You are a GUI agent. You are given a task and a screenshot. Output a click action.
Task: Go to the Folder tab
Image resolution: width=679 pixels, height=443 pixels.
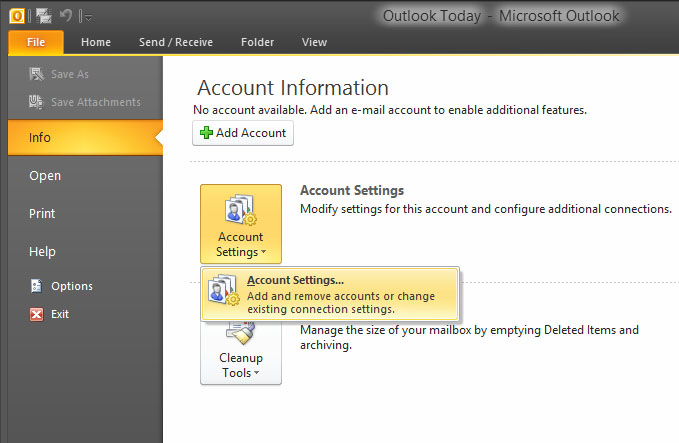point(257,42)
